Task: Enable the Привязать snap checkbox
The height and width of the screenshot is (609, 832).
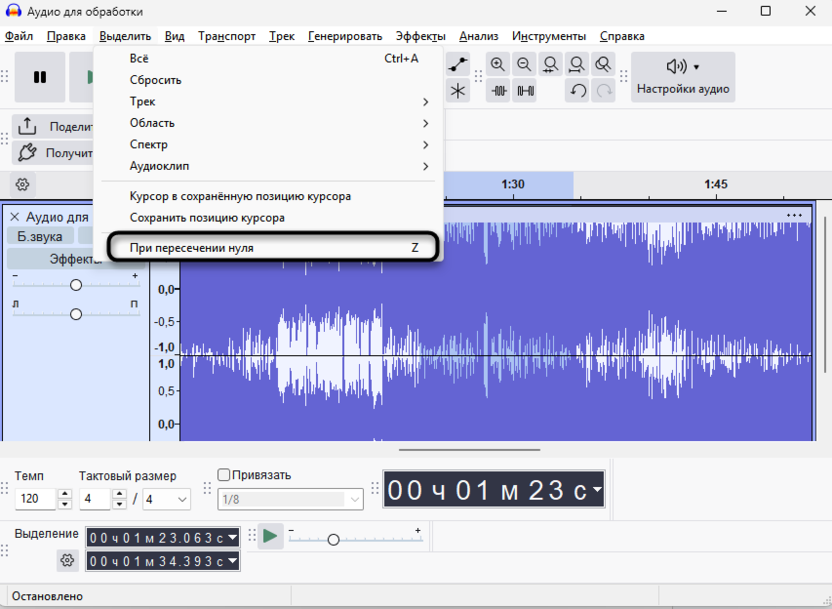Action: [224, 475]
